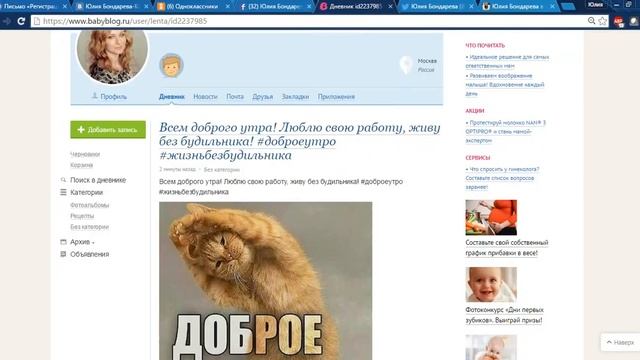The height and width of the screenshot is (360, 640).
Task: Open the Профиль link
Action: click(x=113, y=97)
